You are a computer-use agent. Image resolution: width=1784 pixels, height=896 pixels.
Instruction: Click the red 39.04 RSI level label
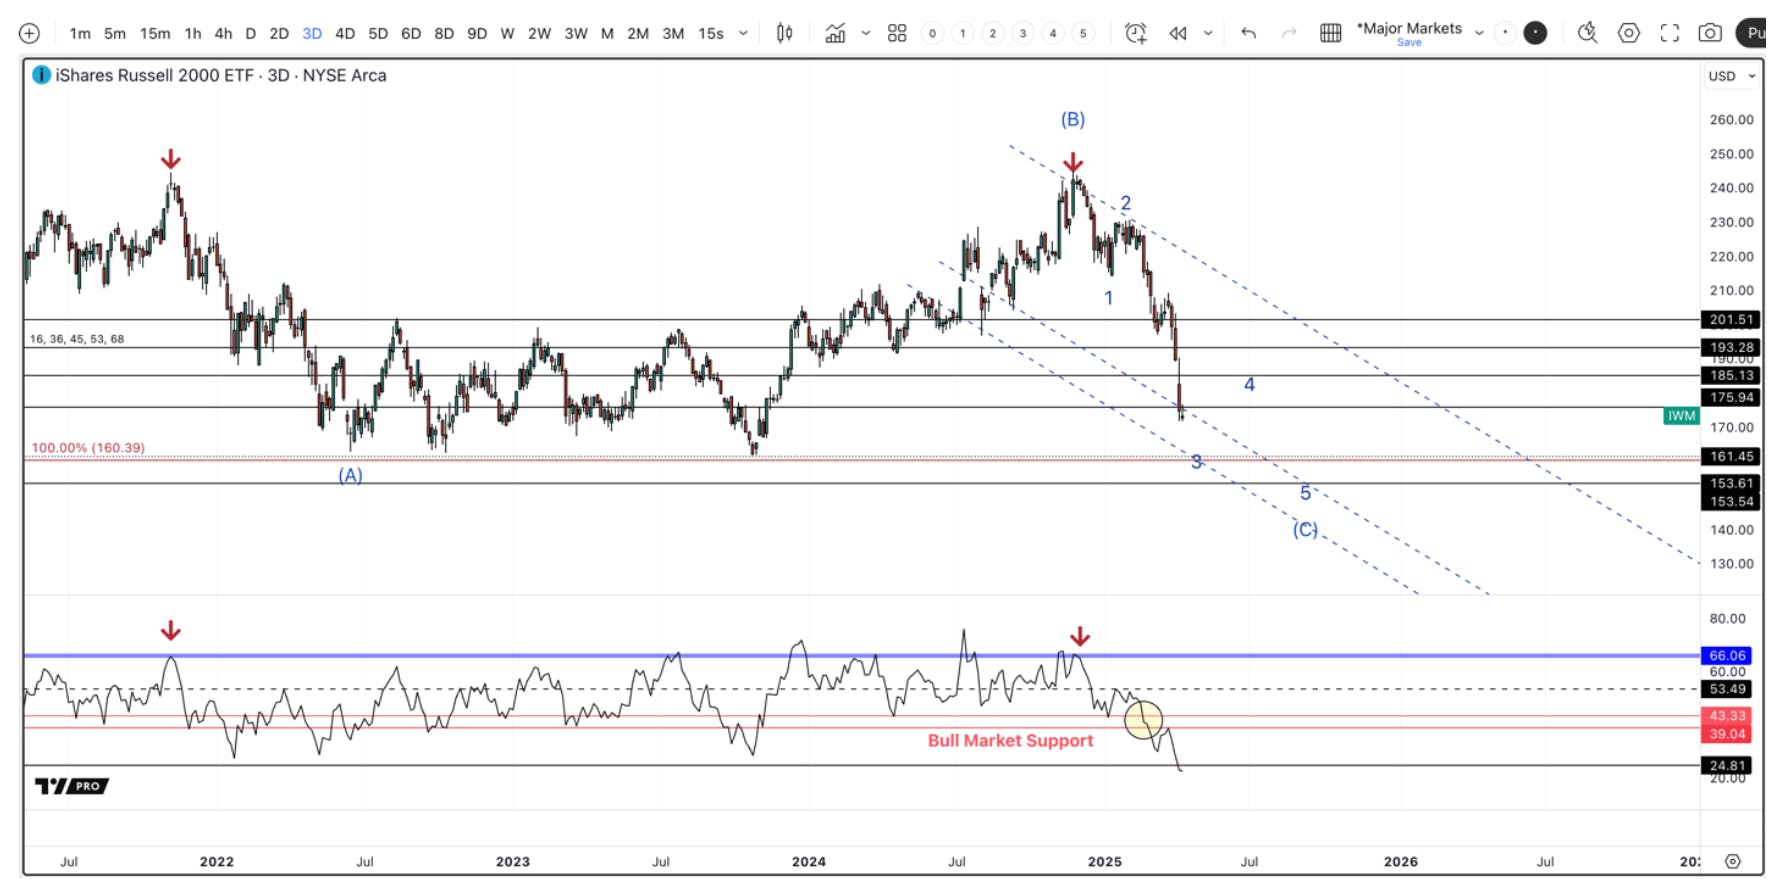point(1727,734)
